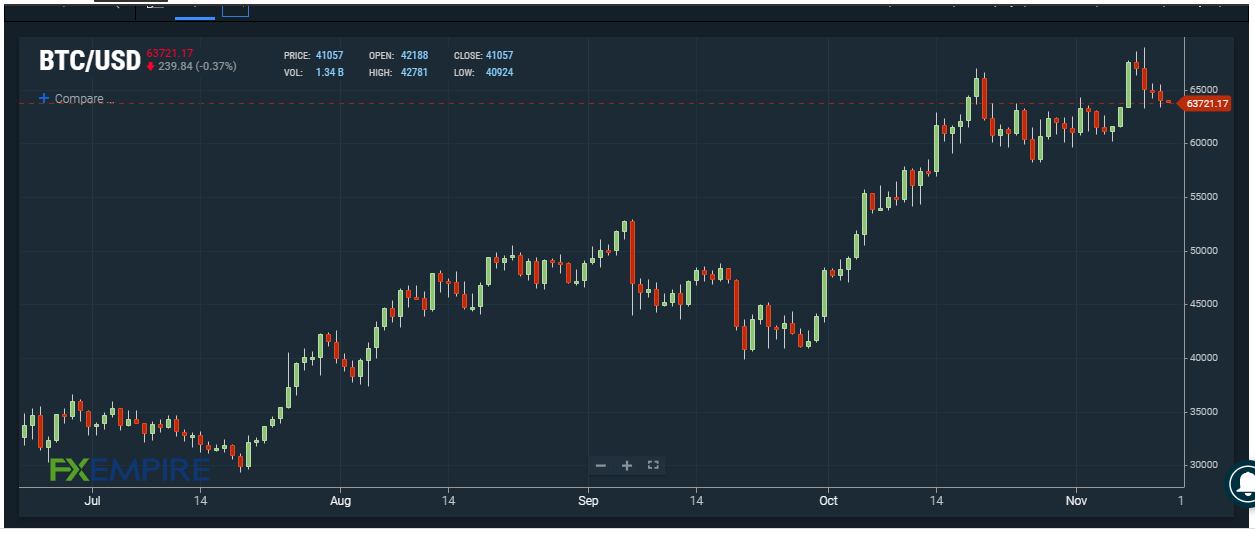The width and height of the screenshot is (1255, 534).
Task: Click the Aug label on time axis
Action: tap(340, 500)
